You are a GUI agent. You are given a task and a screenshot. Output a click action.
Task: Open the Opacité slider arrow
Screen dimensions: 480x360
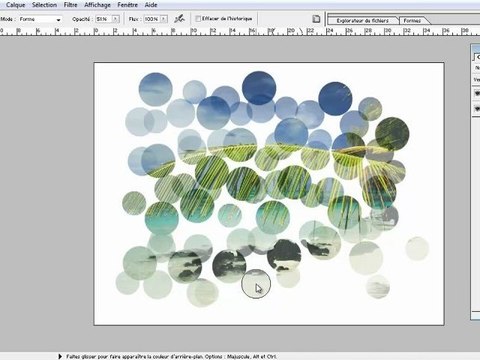point(116,19)
